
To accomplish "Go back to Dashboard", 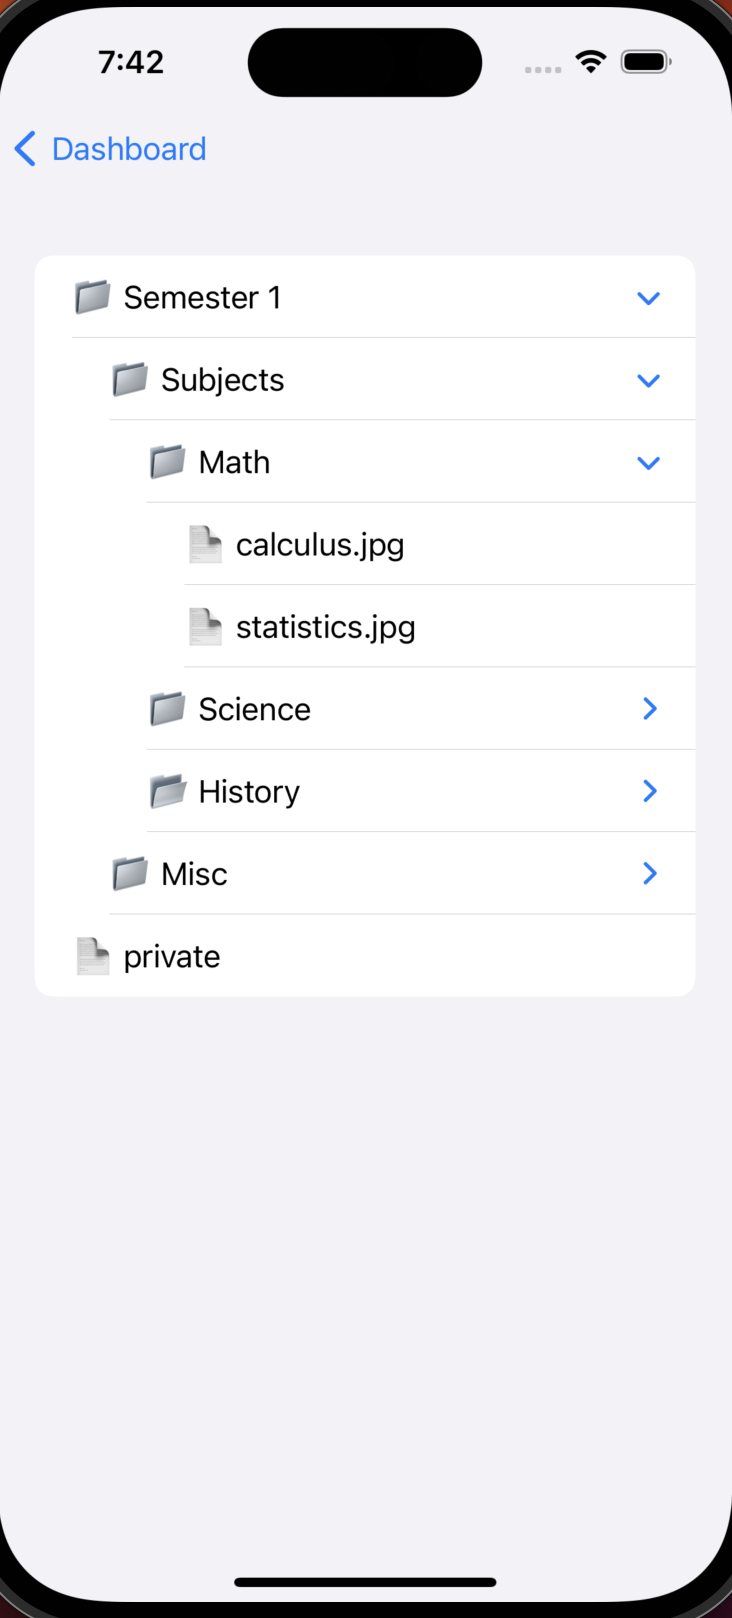I will tap(129, 149).
